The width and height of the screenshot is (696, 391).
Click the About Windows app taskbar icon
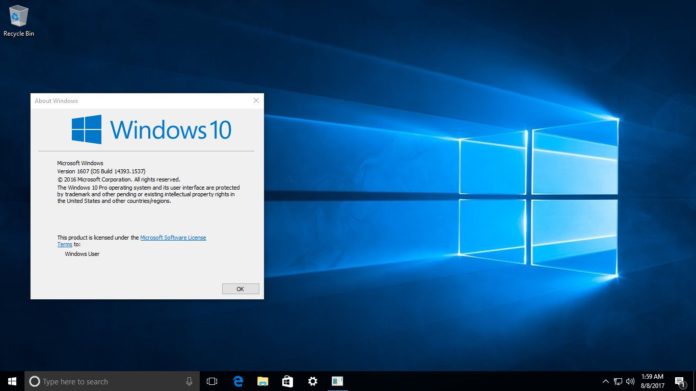point(337,381)
